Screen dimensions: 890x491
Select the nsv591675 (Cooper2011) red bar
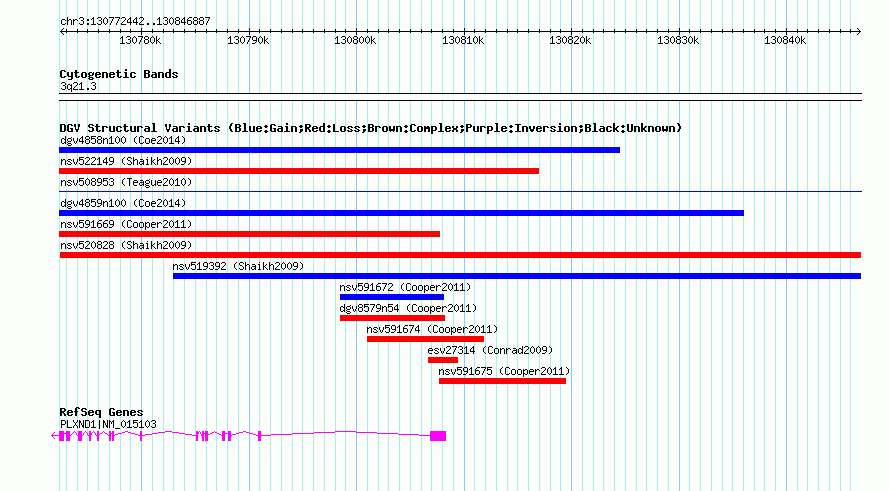click(x=502, y=381)
